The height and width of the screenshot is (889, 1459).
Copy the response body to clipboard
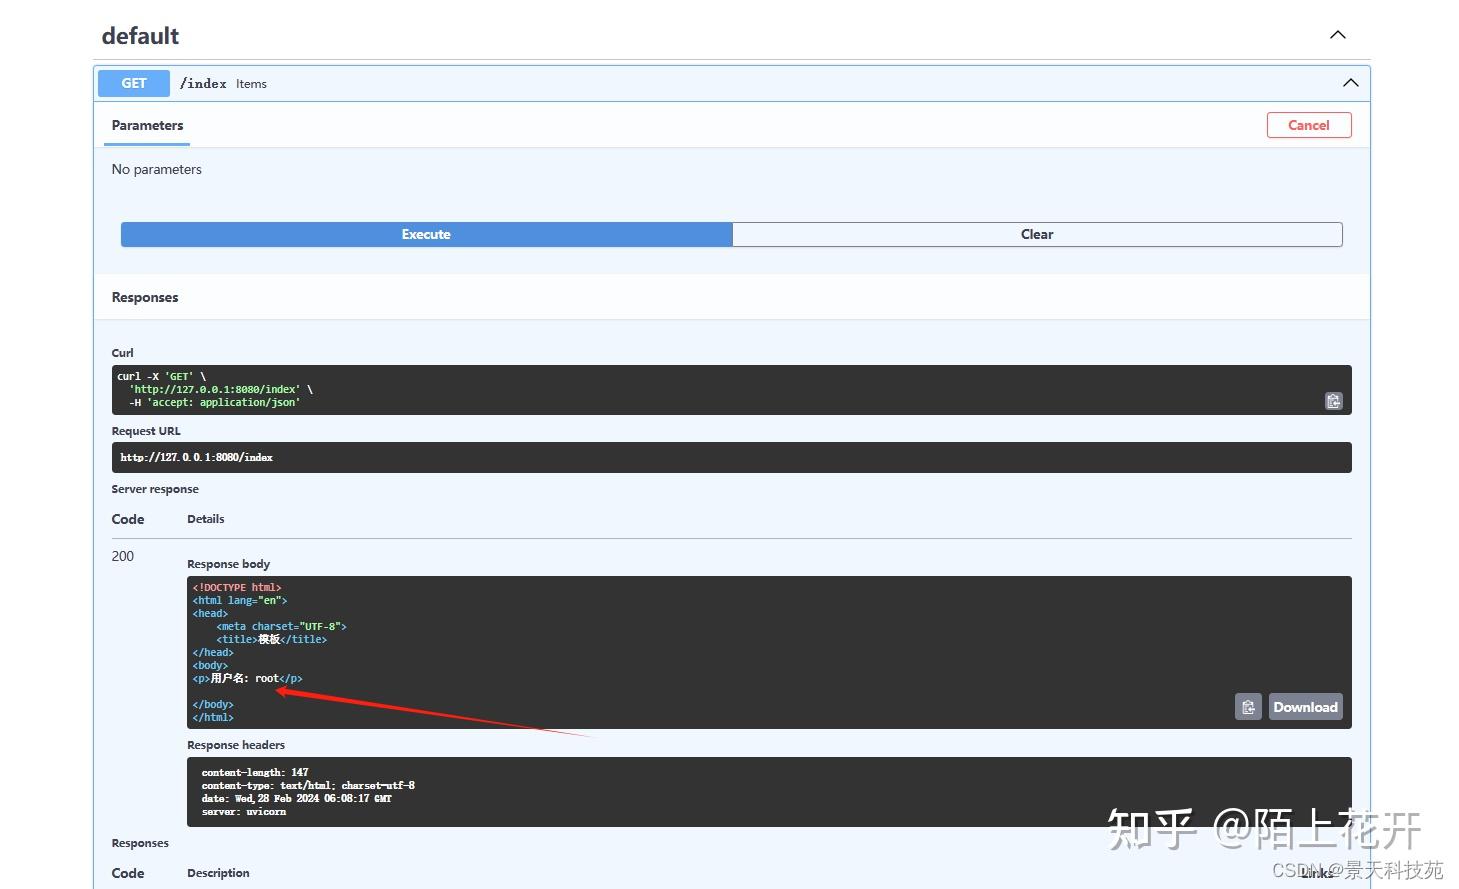[1248, 707]
